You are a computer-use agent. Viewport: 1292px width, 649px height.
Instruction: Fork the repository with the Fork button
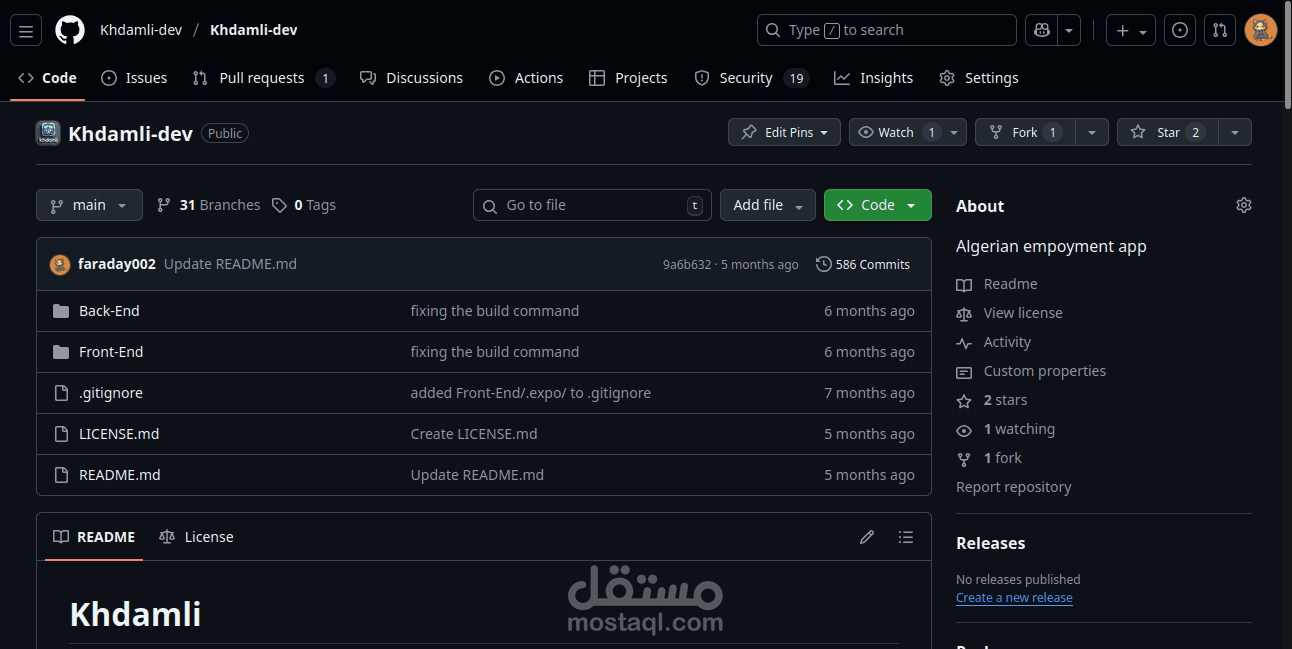(x=1025, y=132)
